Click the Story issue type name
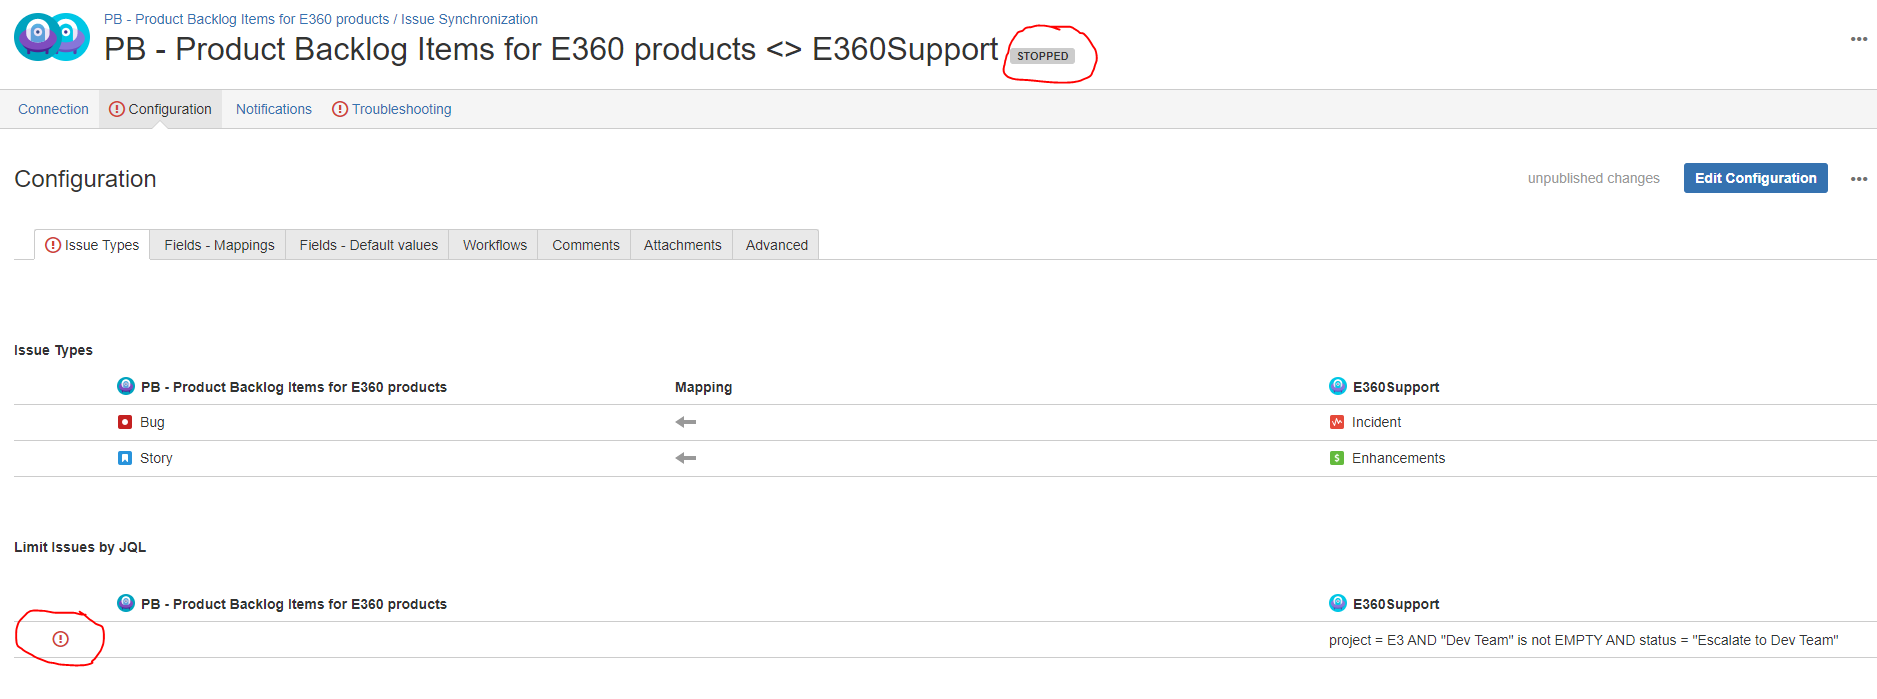1877x699 pixels. [x=156, y=458]
